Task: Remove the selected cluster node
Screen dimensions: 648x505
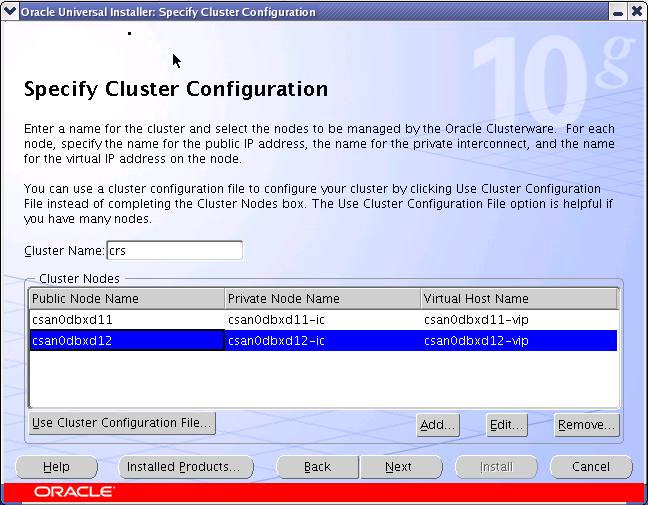Action: tap(587, 425)
